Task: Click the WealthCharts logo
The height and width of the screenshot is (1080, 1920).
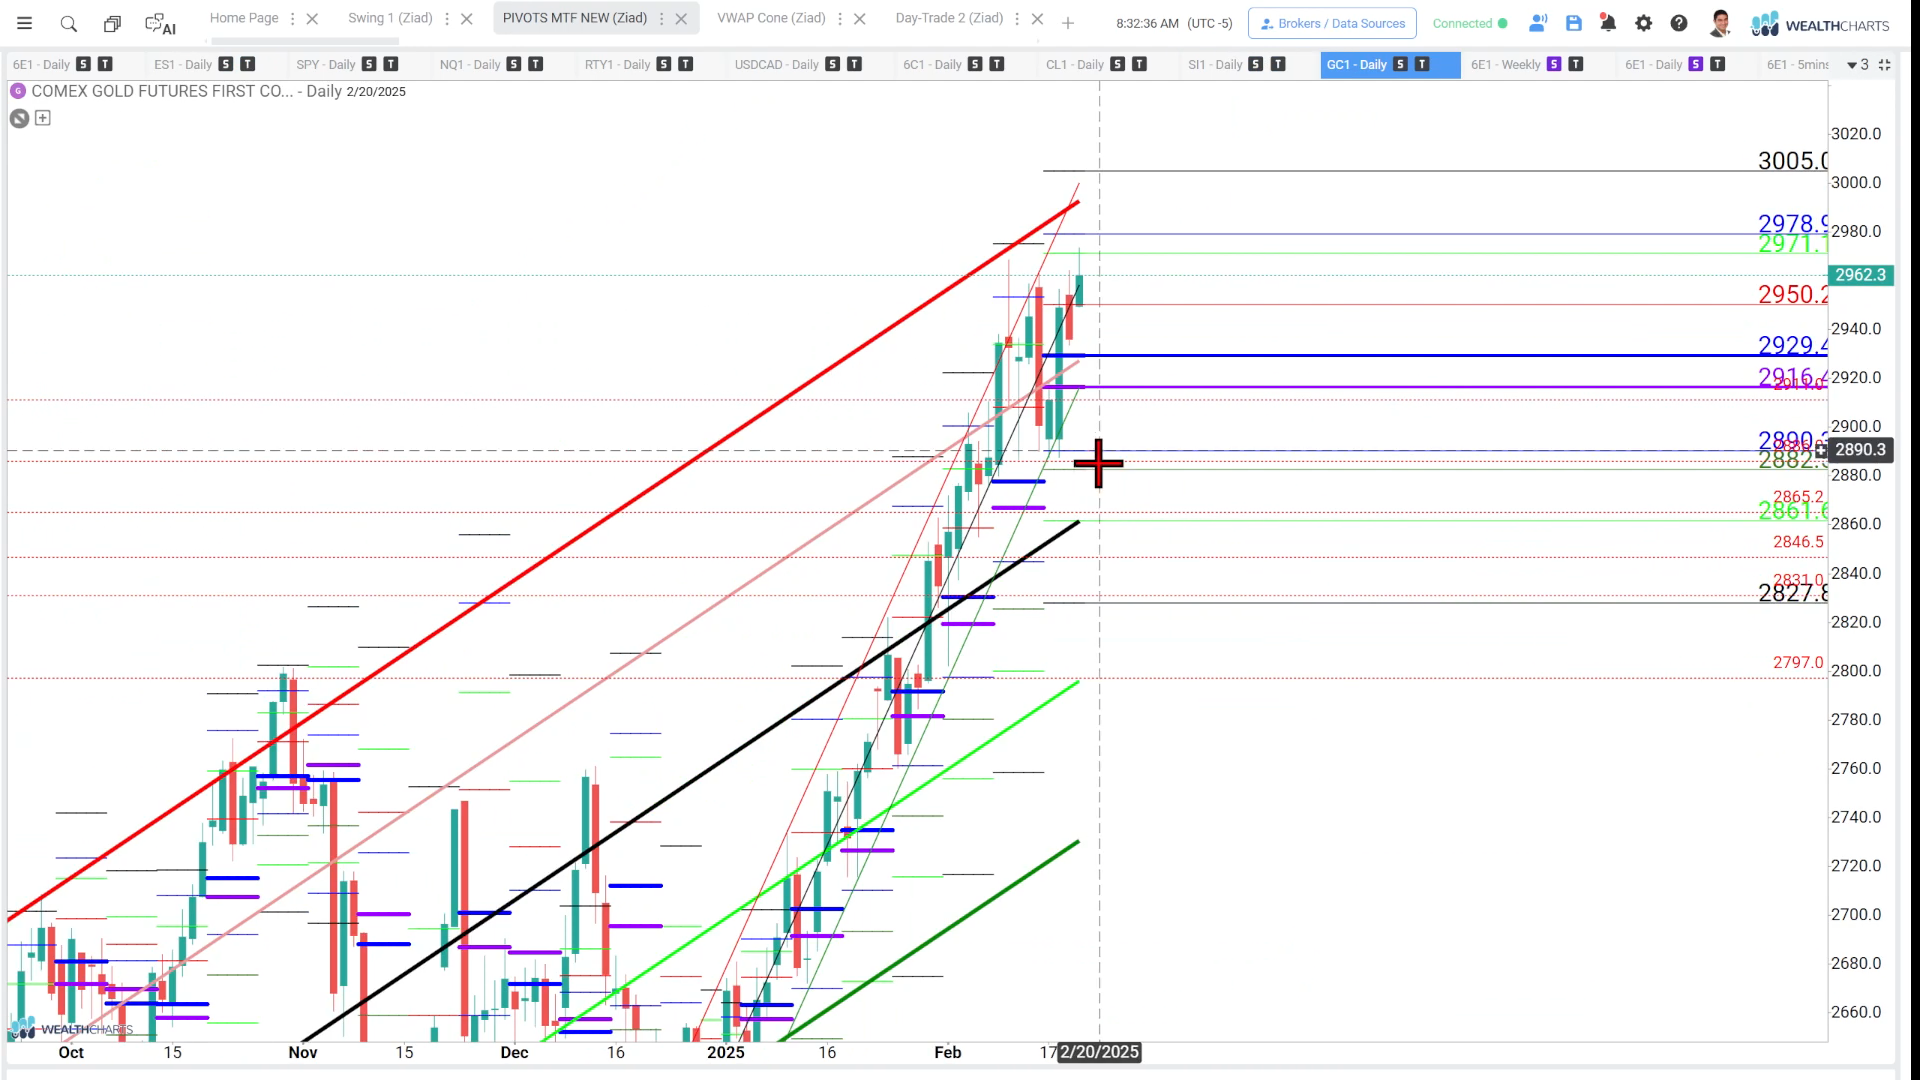Action: [x=1820, y=24]
